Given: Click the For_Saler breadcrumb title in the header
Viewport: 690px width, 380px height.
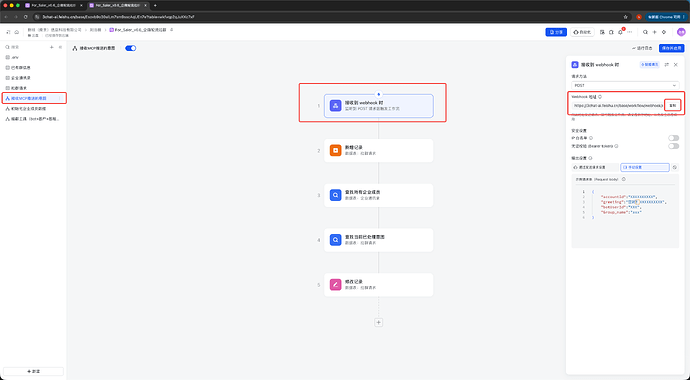Looking at the screenshot, I should (140, 30).
